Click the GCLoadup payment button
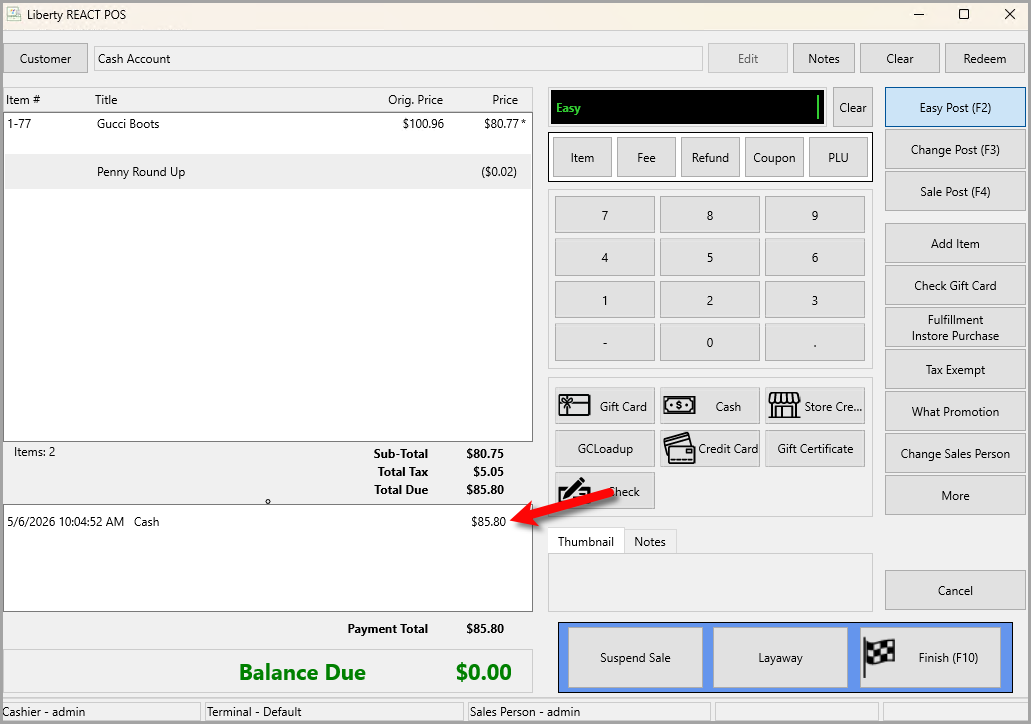1031x724 pixels. [604, 448]
